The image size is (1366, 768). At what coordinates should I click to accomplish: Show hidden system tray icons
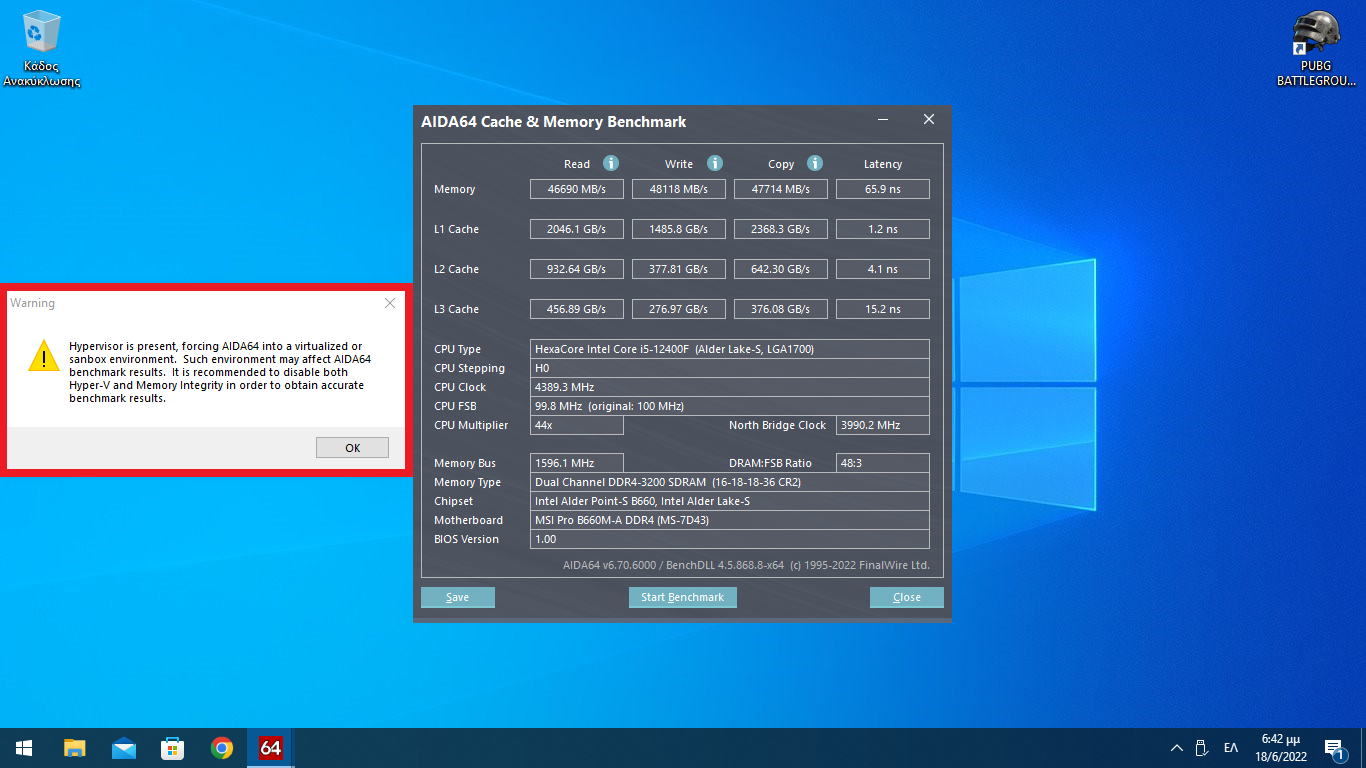pos(1177,748)
